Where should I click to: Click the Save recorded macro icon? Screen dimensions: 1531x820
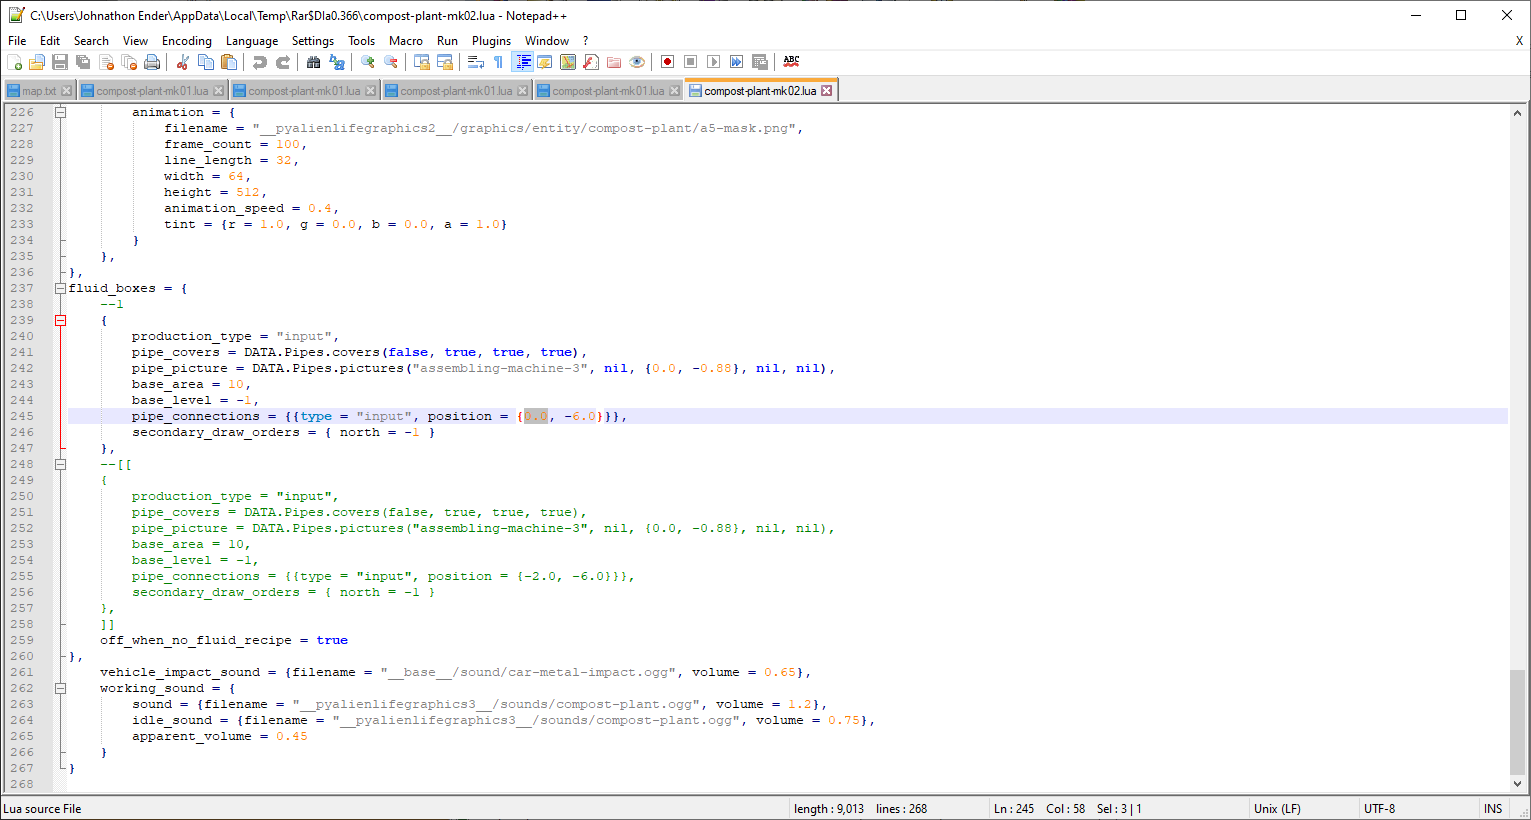760,62
